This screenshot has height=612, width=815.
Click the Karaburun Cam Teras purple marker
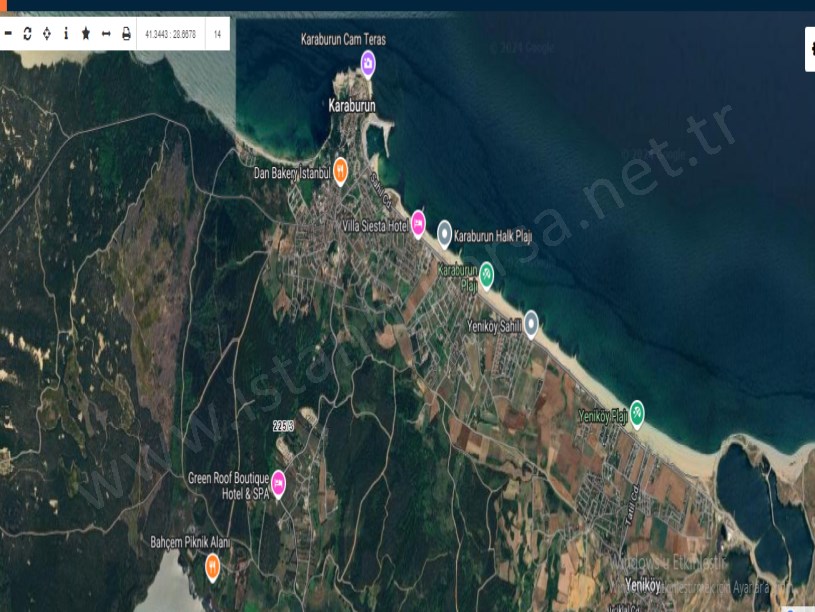(368, 65)
